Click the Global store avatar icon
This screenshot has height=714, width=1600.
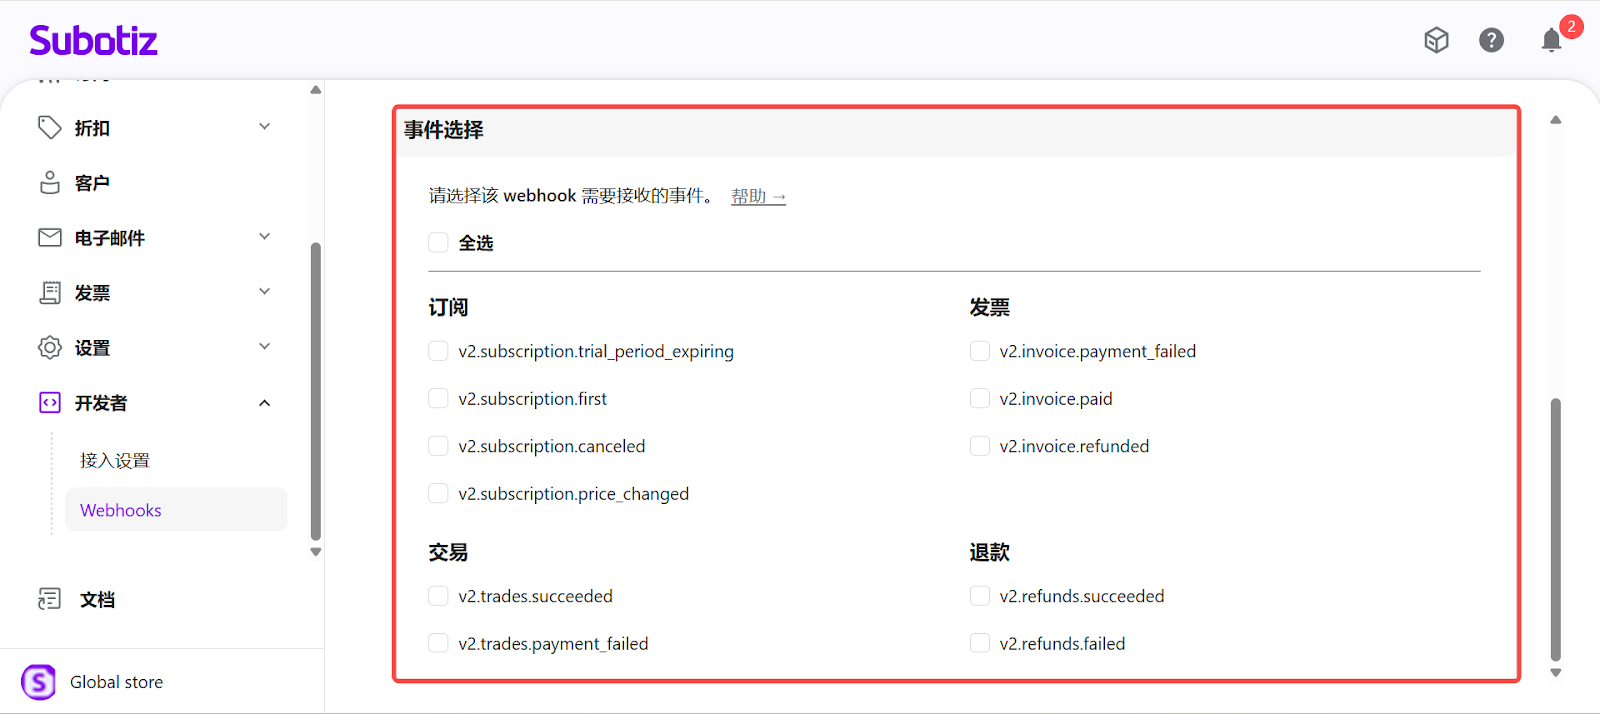39,682
